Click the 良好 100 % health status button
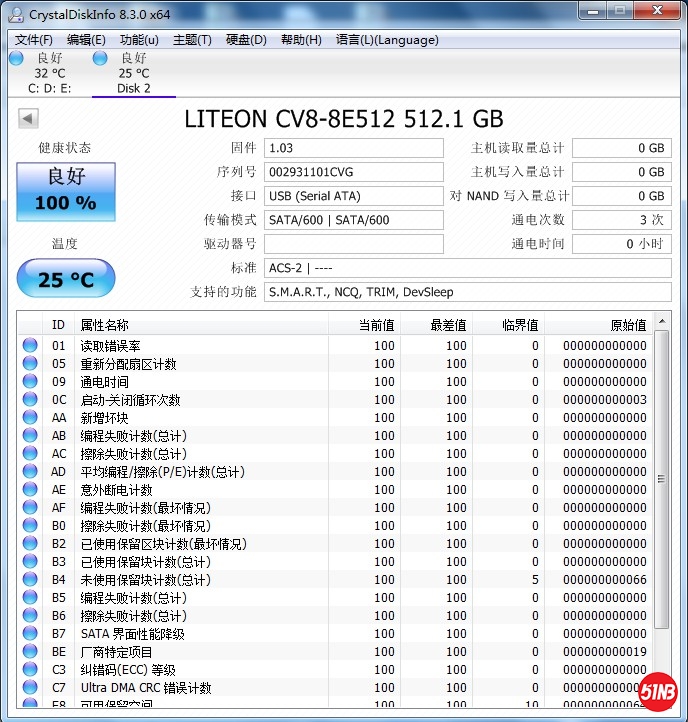This screenshot has width=688, height=722. 66,190
